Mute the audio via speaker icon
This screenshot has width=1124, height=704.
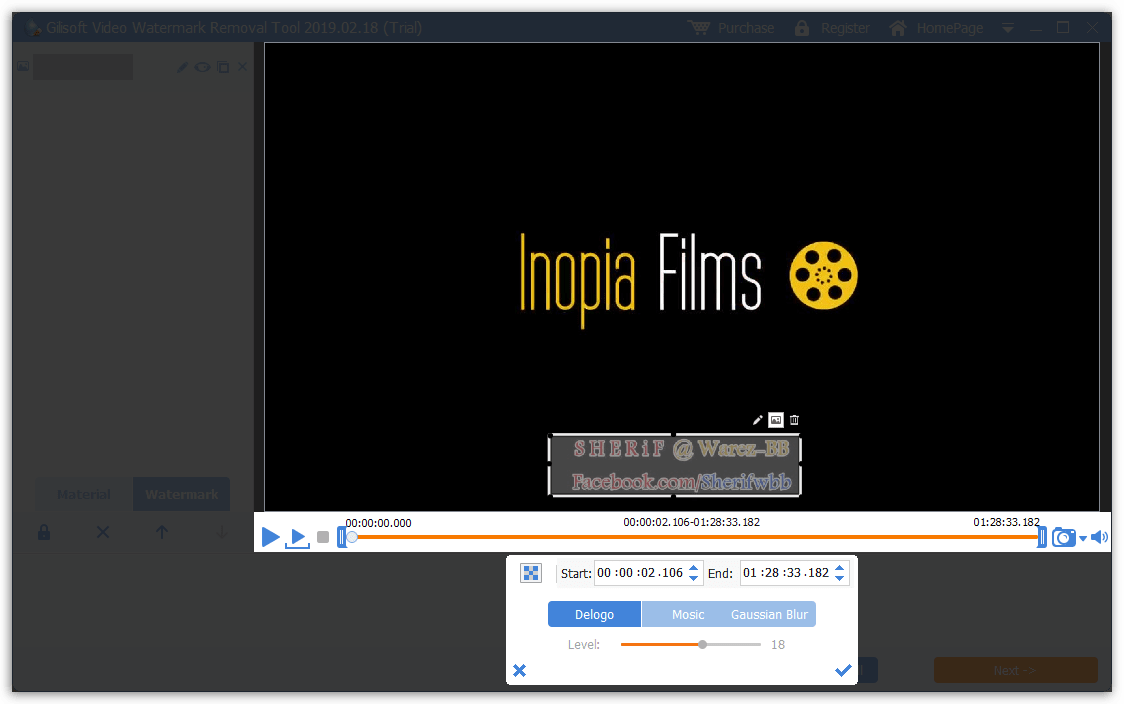1099,538
